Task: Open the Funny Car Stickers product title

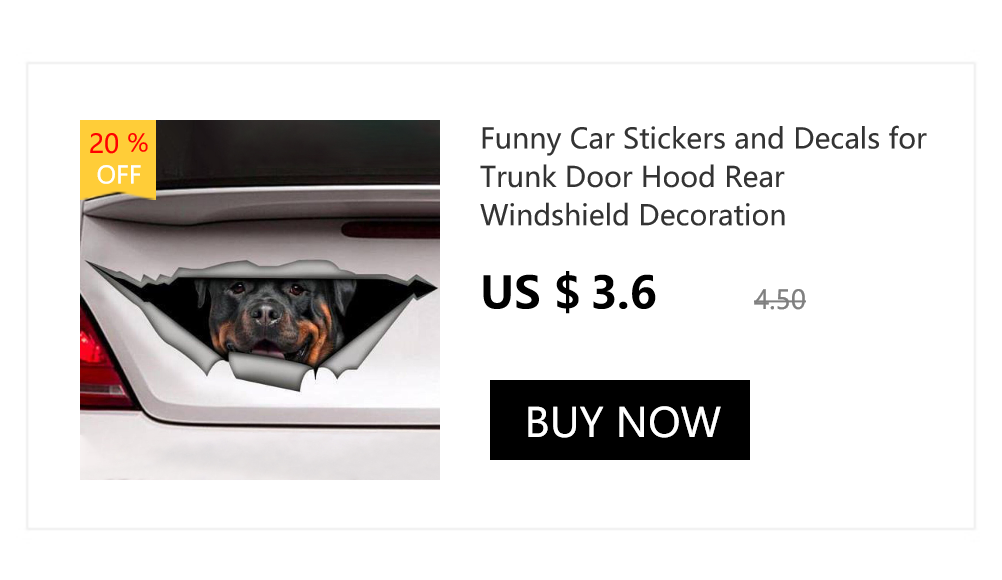Action: (703, 177)
